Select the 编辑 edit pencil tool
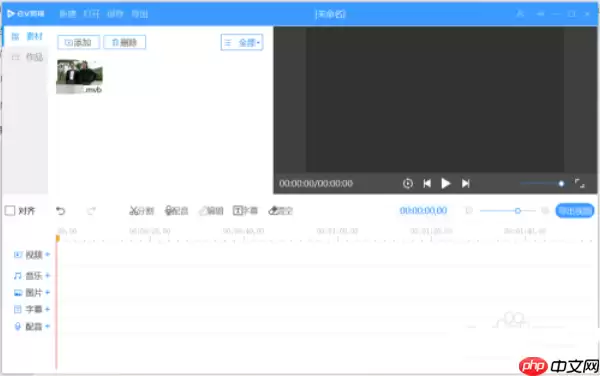Viewport: 600px width, 376px height. pos(211,211)
